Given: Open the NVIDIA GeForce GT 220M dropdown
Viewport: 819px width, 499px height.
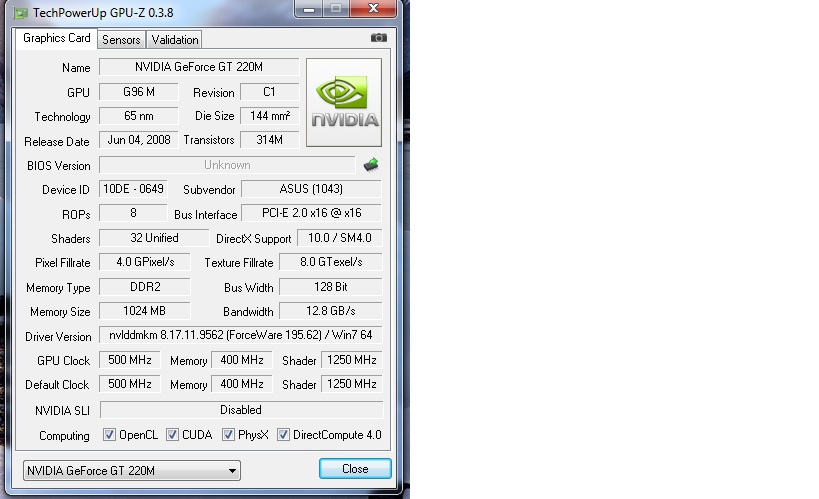Looking at the screenshot, I should [x=132, y=470].
